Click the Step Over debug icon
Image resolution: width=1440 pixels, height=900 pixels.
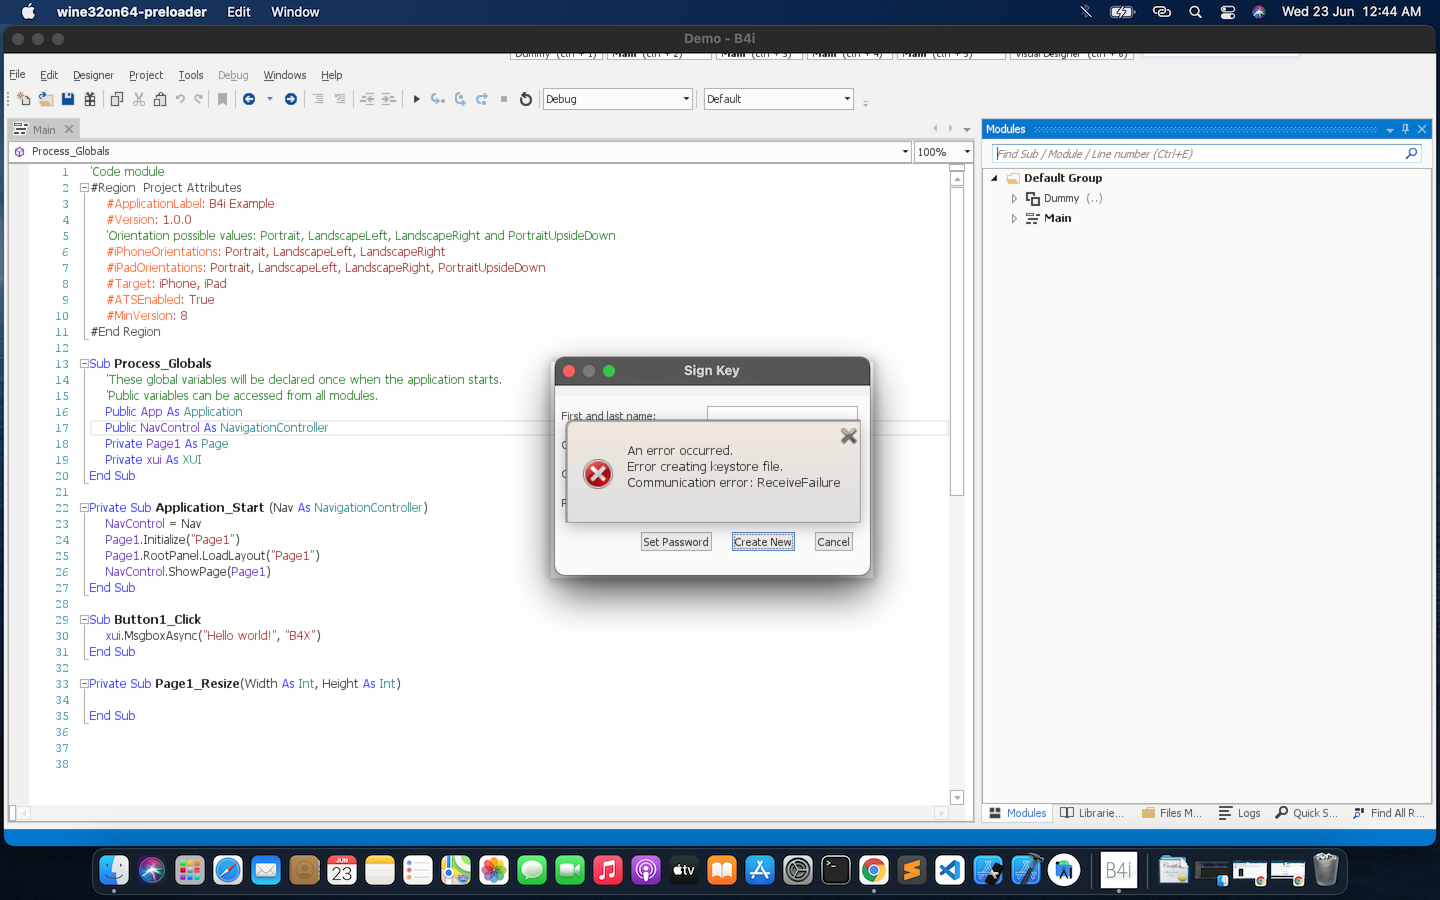pos(460,99)
